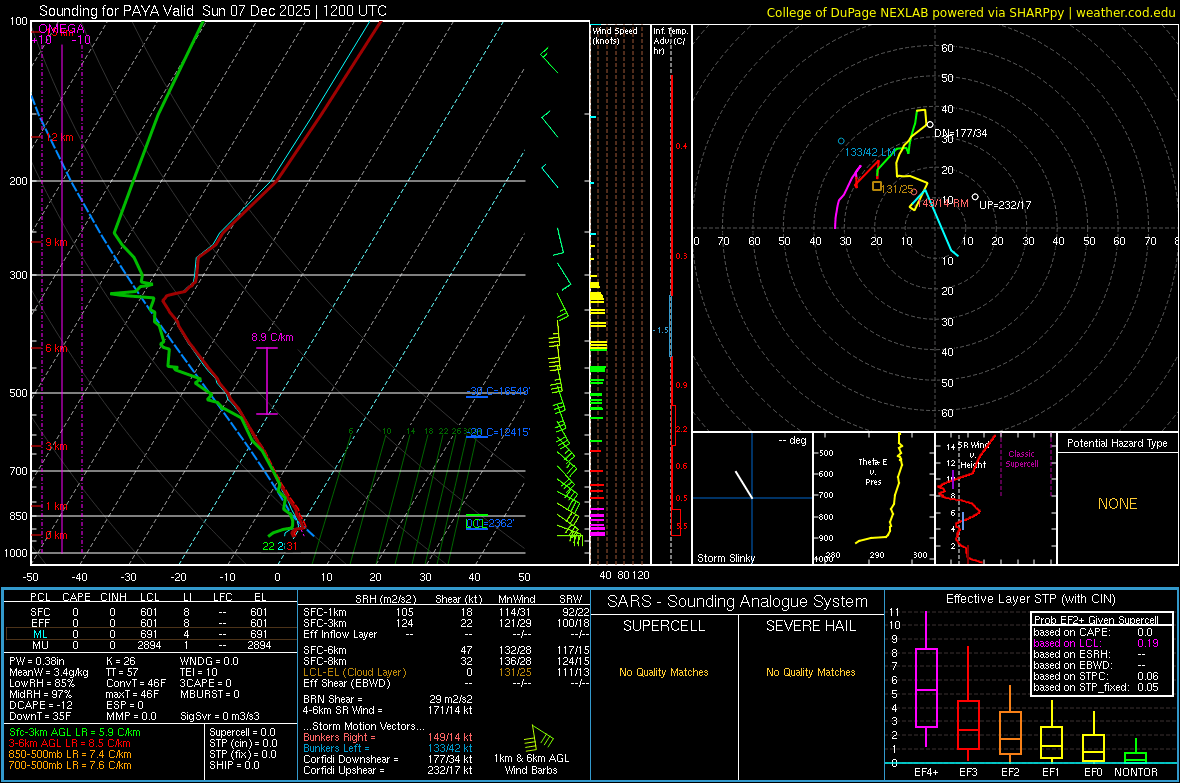
Task: Click the MidRH = 97% value
Action: (x=41, y=694)
